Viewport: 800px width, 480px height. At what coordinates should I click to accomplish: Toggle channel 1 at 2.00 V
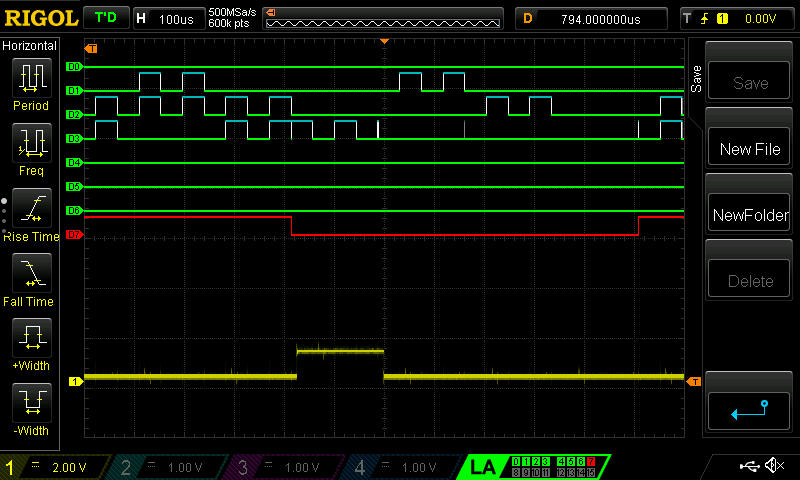click(55, 467)
